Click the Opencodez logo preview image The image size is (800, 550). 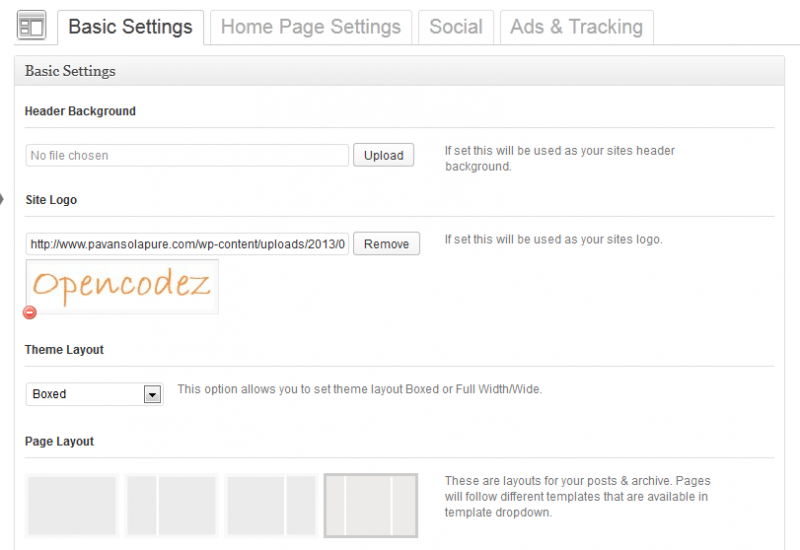click(x=122, y=287)
